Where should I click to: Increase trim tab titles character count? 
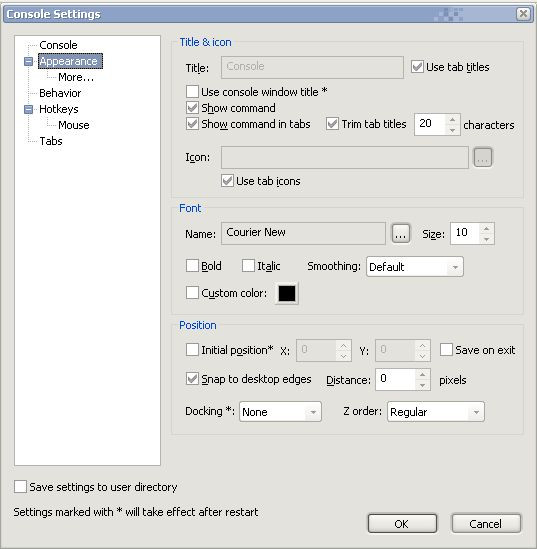pyautogui.click(x=452, y=119)
